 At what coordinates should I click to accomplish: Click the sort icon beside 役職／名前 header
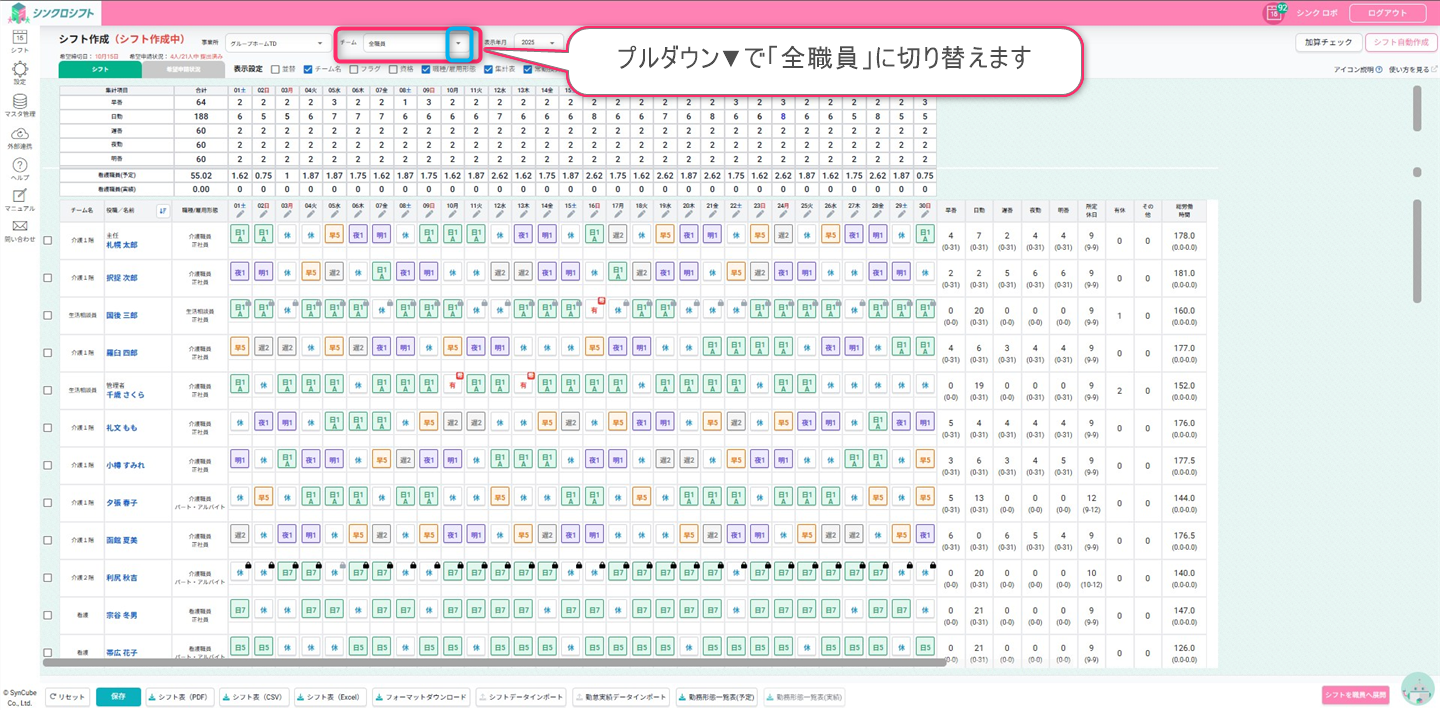click(x=163, y=211)
